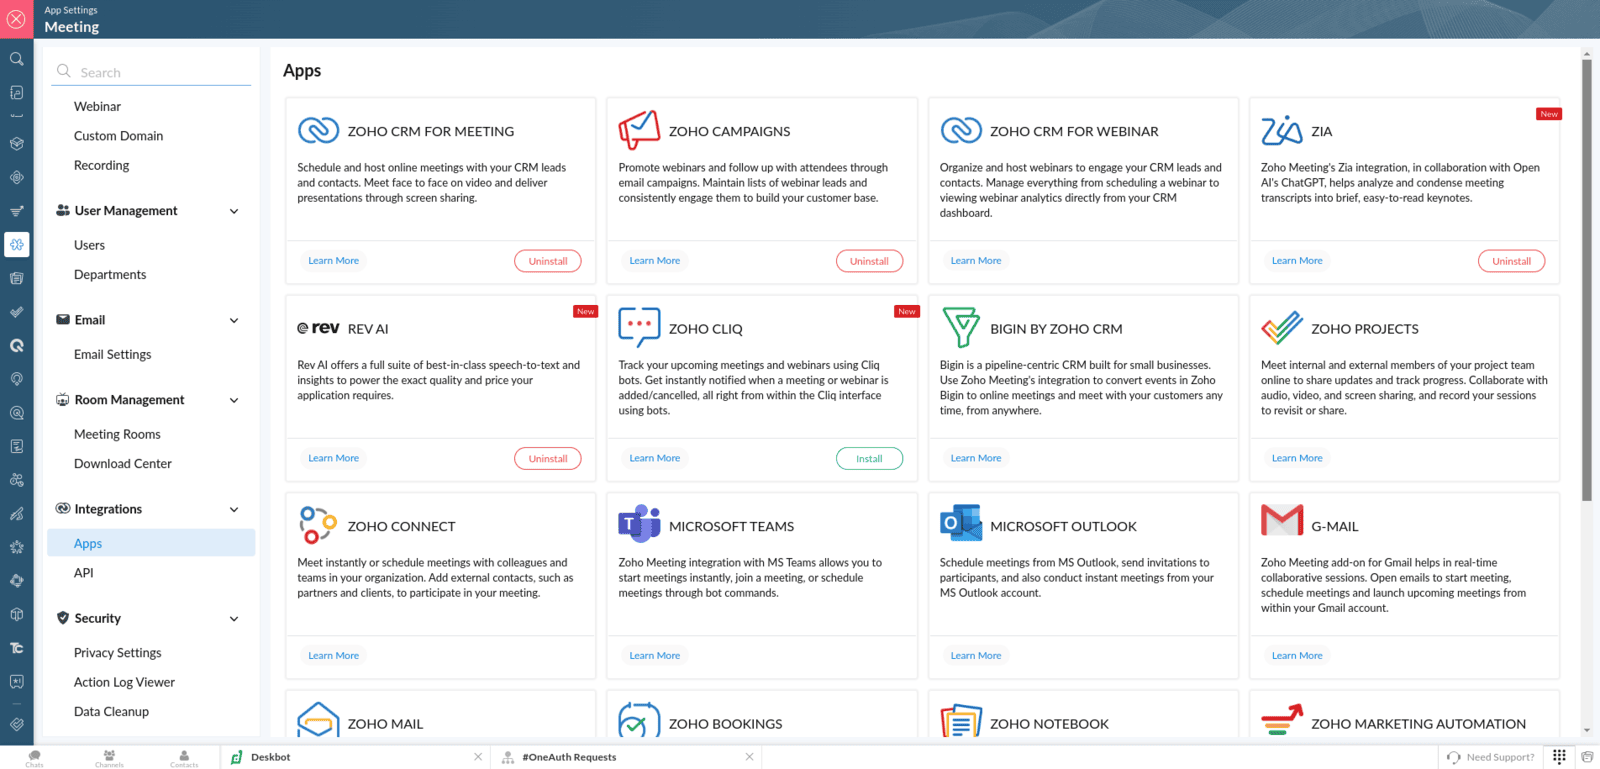Close the #OneAuth Requests tab

tap(749, 757)
